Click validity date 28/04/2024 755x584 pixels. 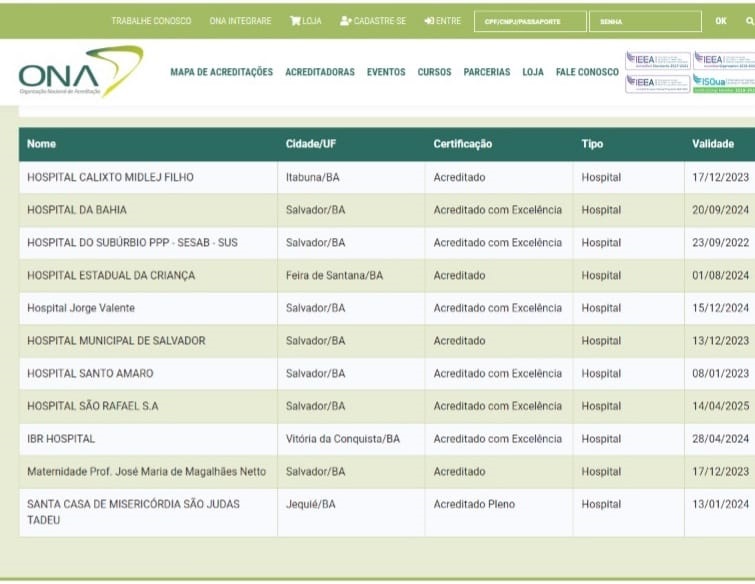tap(720, 439)
